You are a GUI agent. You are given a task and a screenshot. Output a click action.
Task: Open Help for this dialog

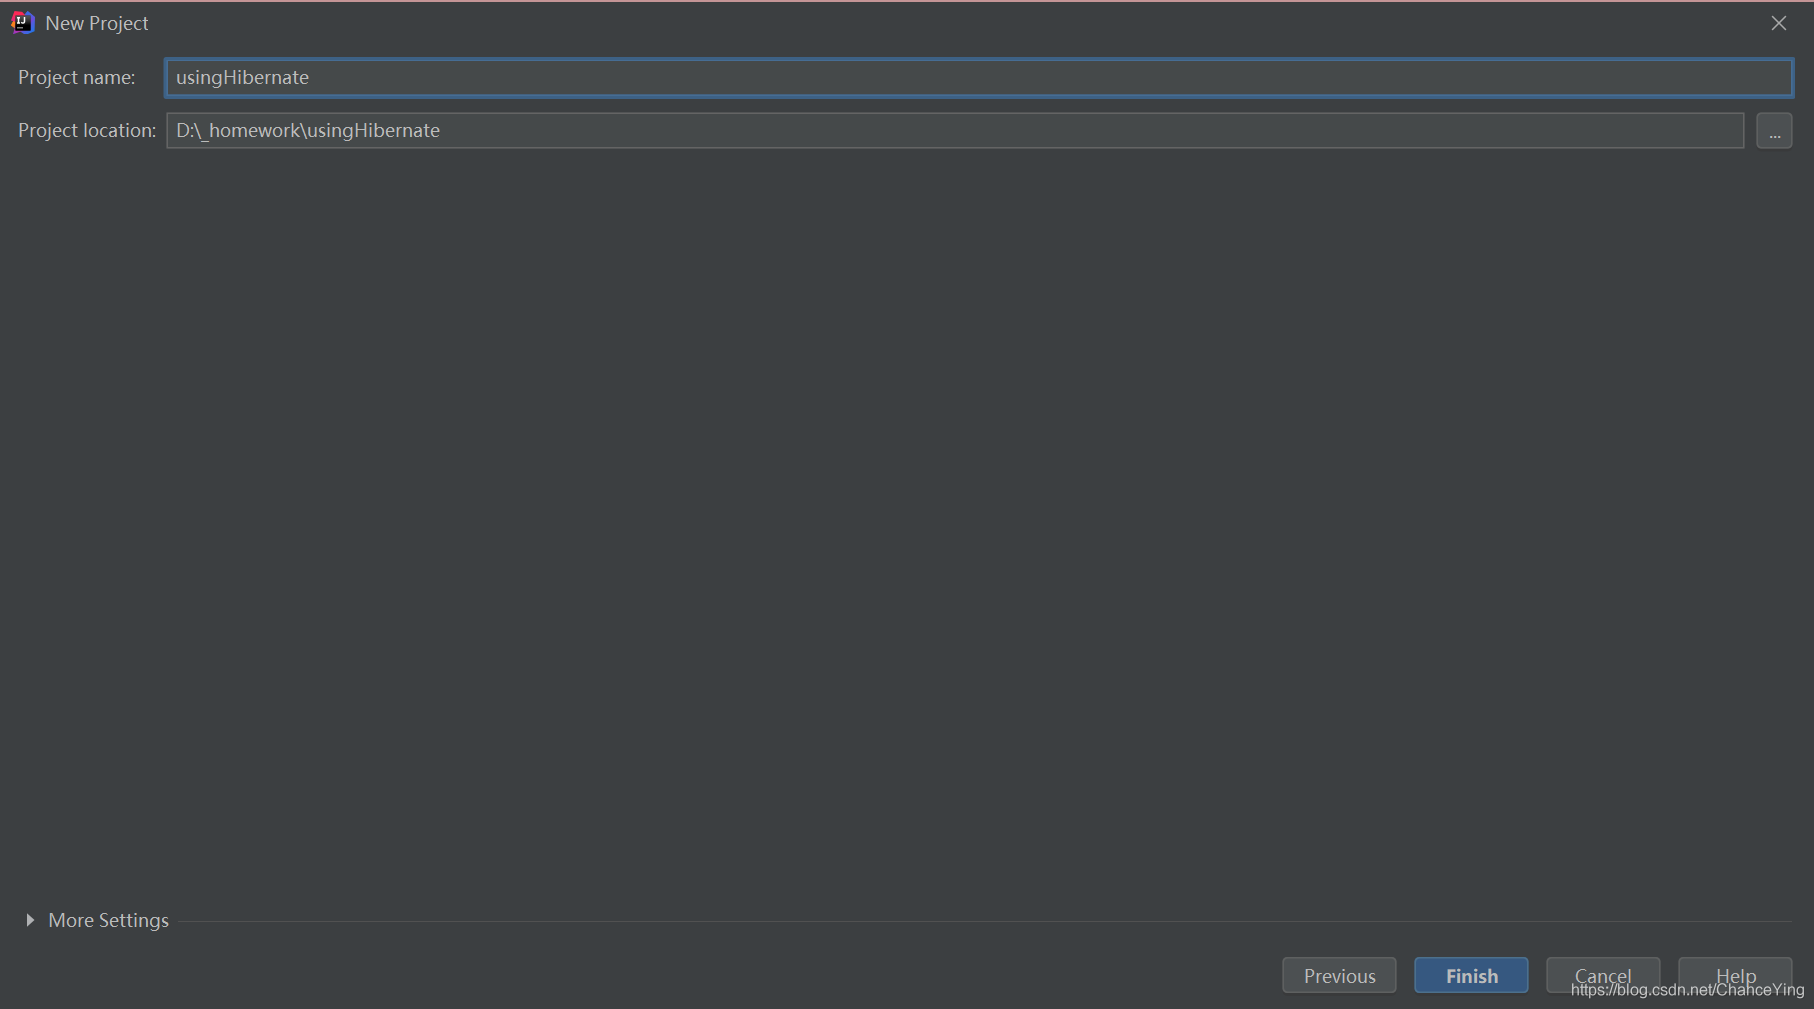click(1735, 975)
